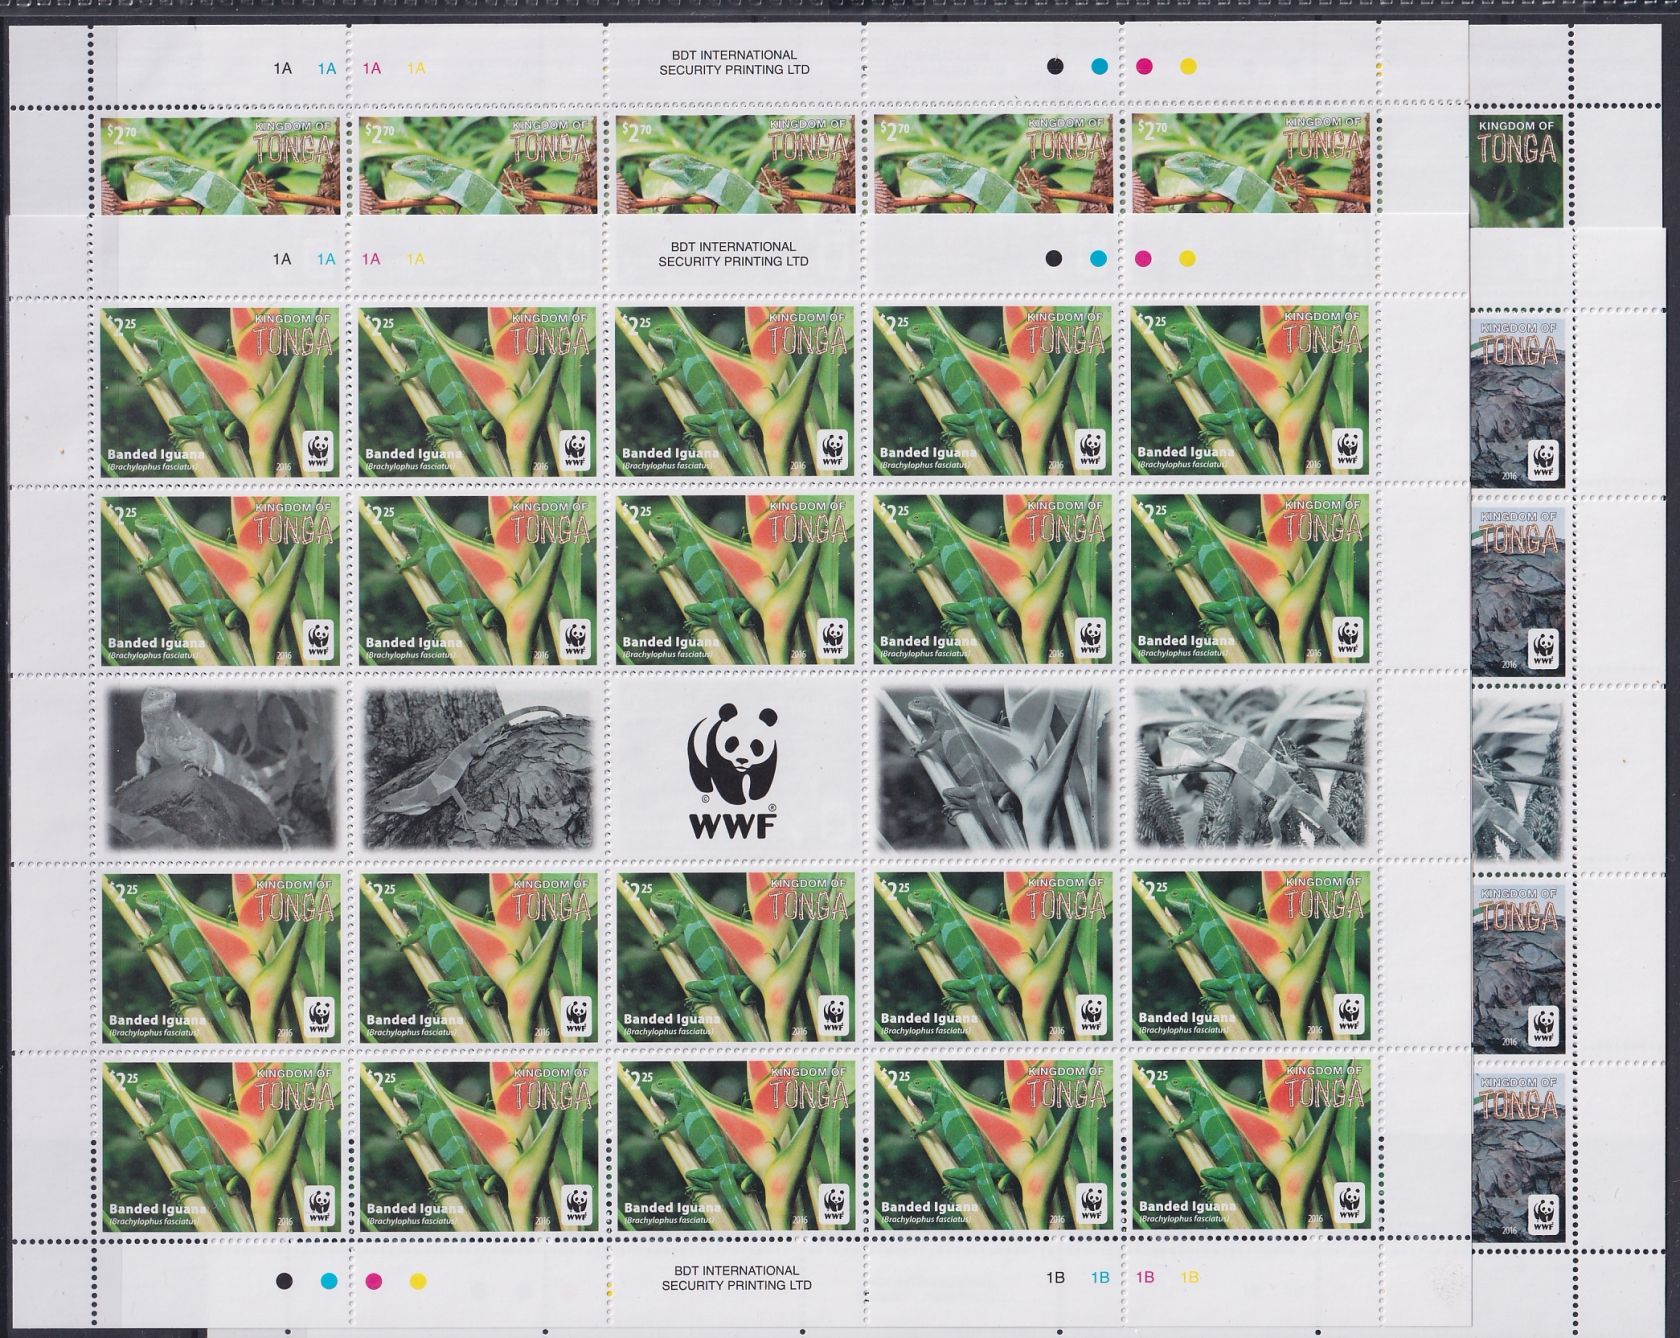Click the cyan '1A' plate number on the back sheet
The image size is (1680, 1338).
[327, 68]
